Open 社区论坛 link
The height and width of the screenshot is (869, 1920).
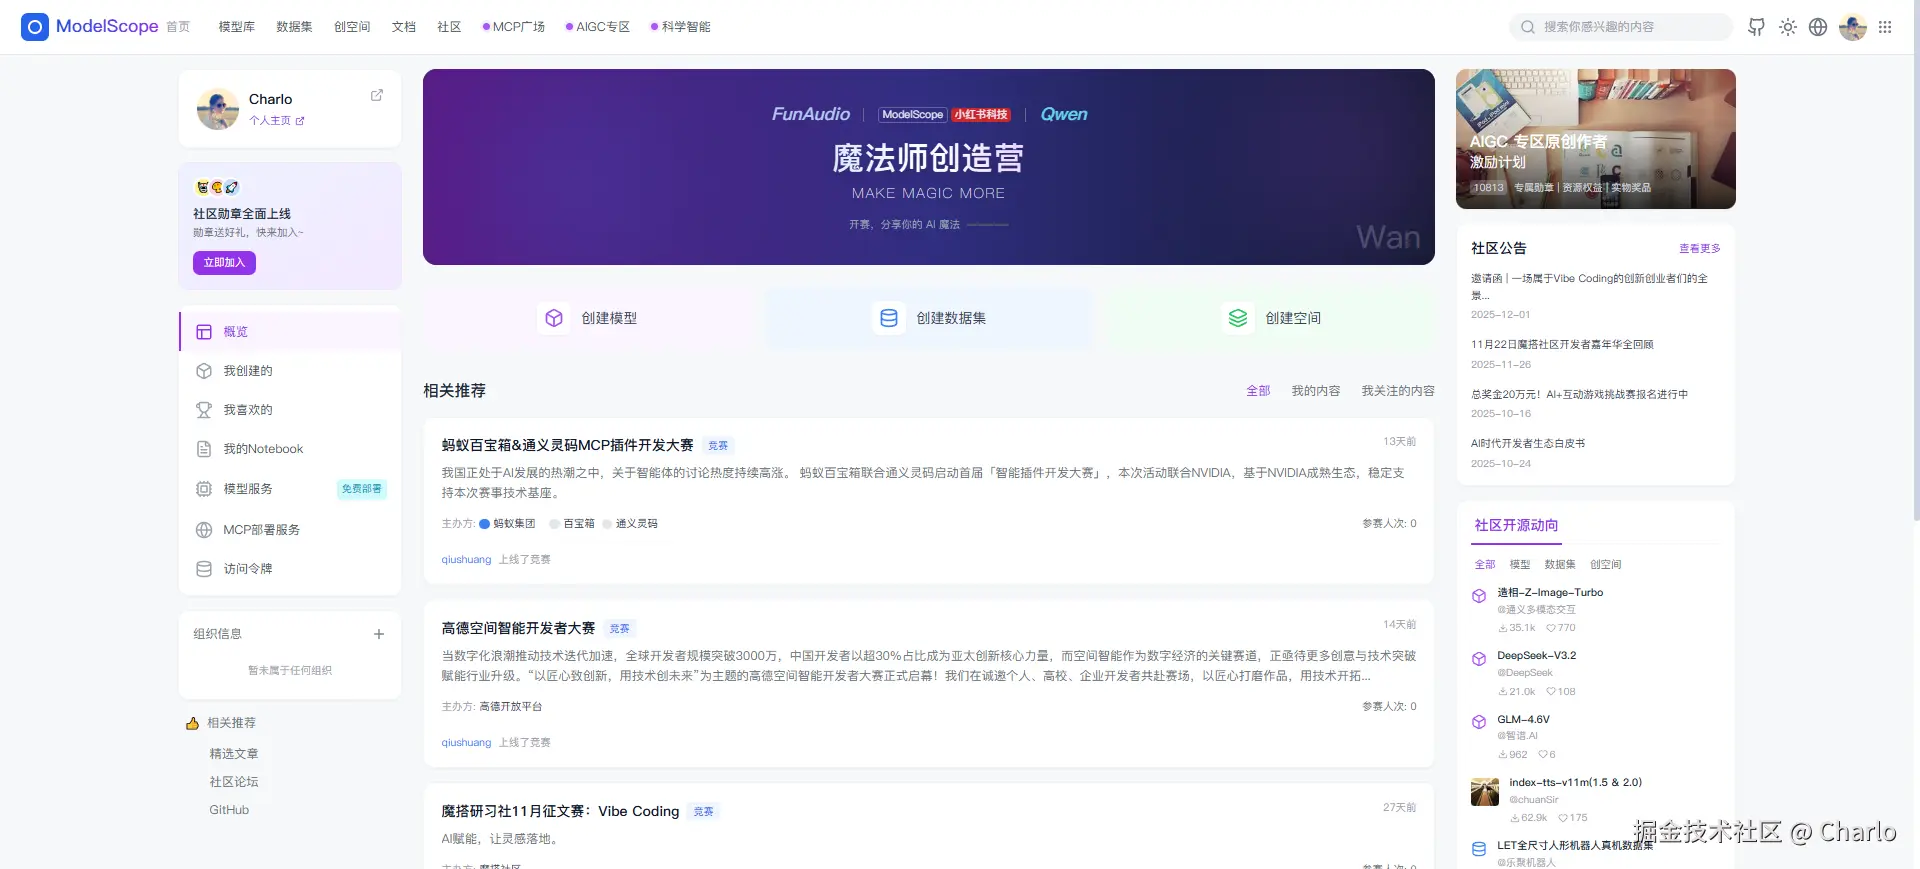234,782
